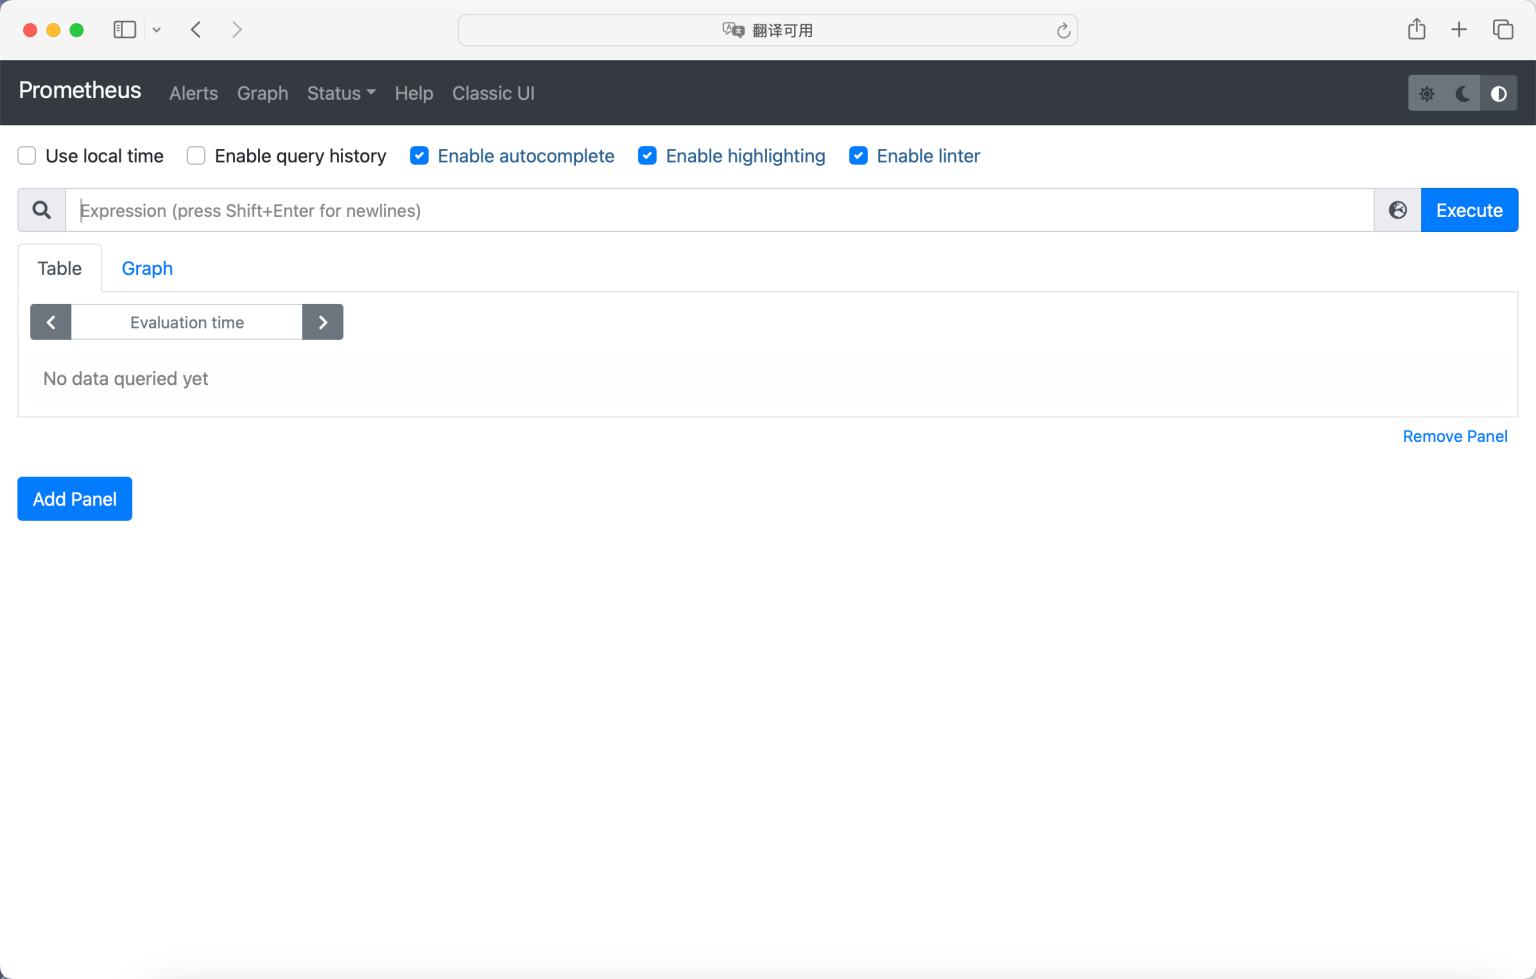The width and height of the screenshot is (1536, 979).
Task: Open the Alerts page
Action: click(x=193, y=93)
